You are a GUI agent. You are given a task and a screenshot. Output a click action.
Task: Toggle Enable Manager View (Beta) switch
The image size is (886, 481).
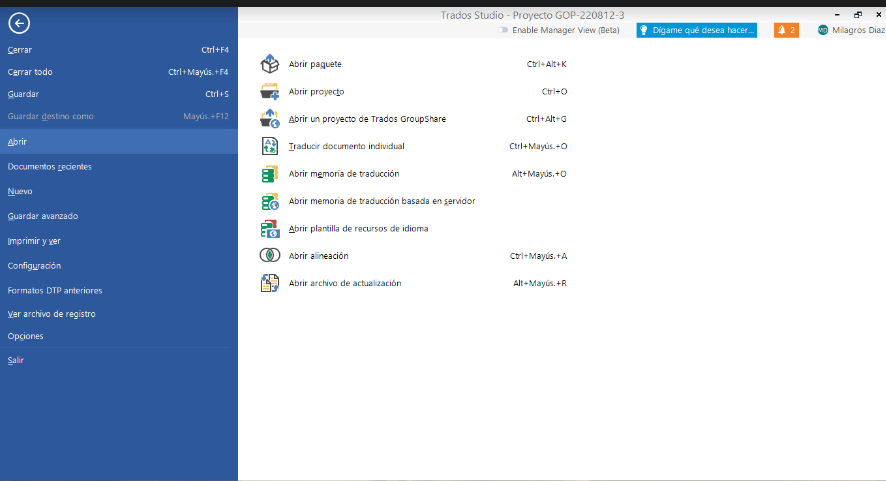[502, 30]
